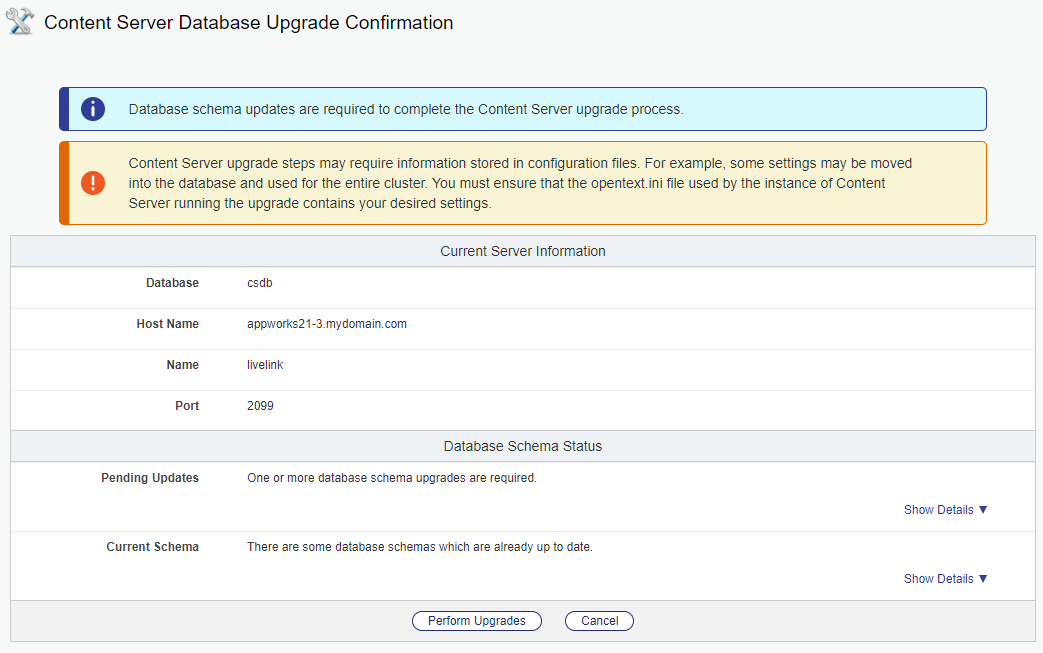
Task: Click the Current Schema down-arrow triangle
Action: pos(983,579)
